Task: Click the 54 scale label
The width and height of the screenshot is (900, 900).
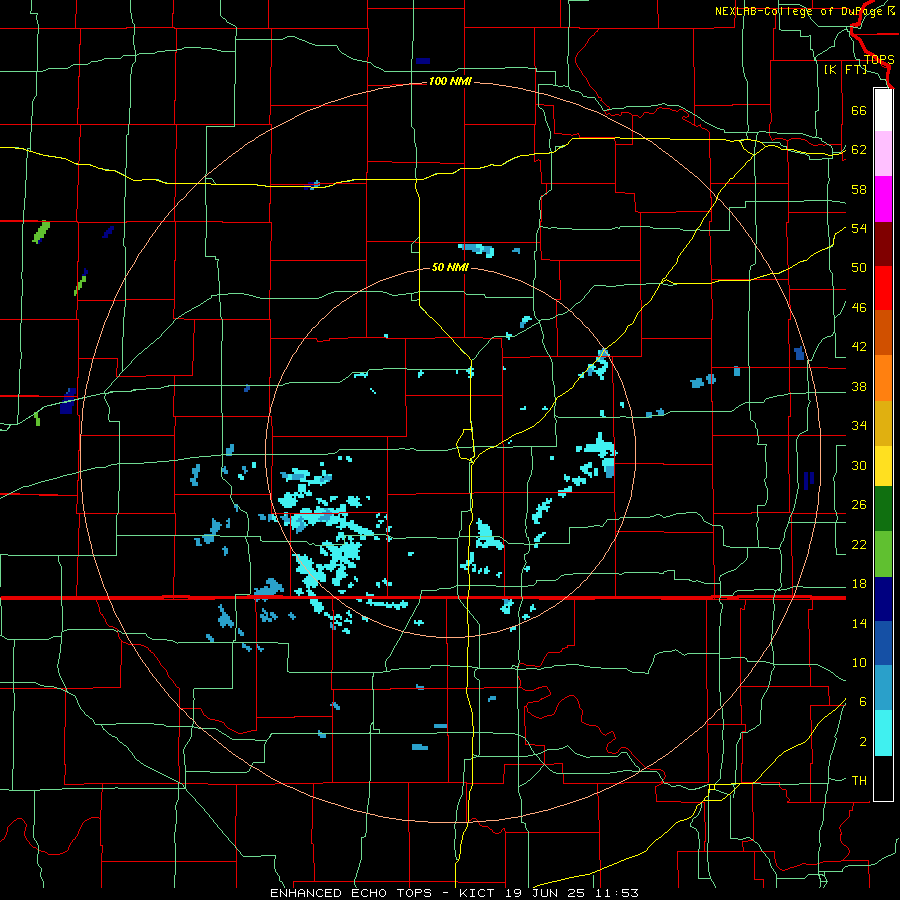Action: point(859,228)
